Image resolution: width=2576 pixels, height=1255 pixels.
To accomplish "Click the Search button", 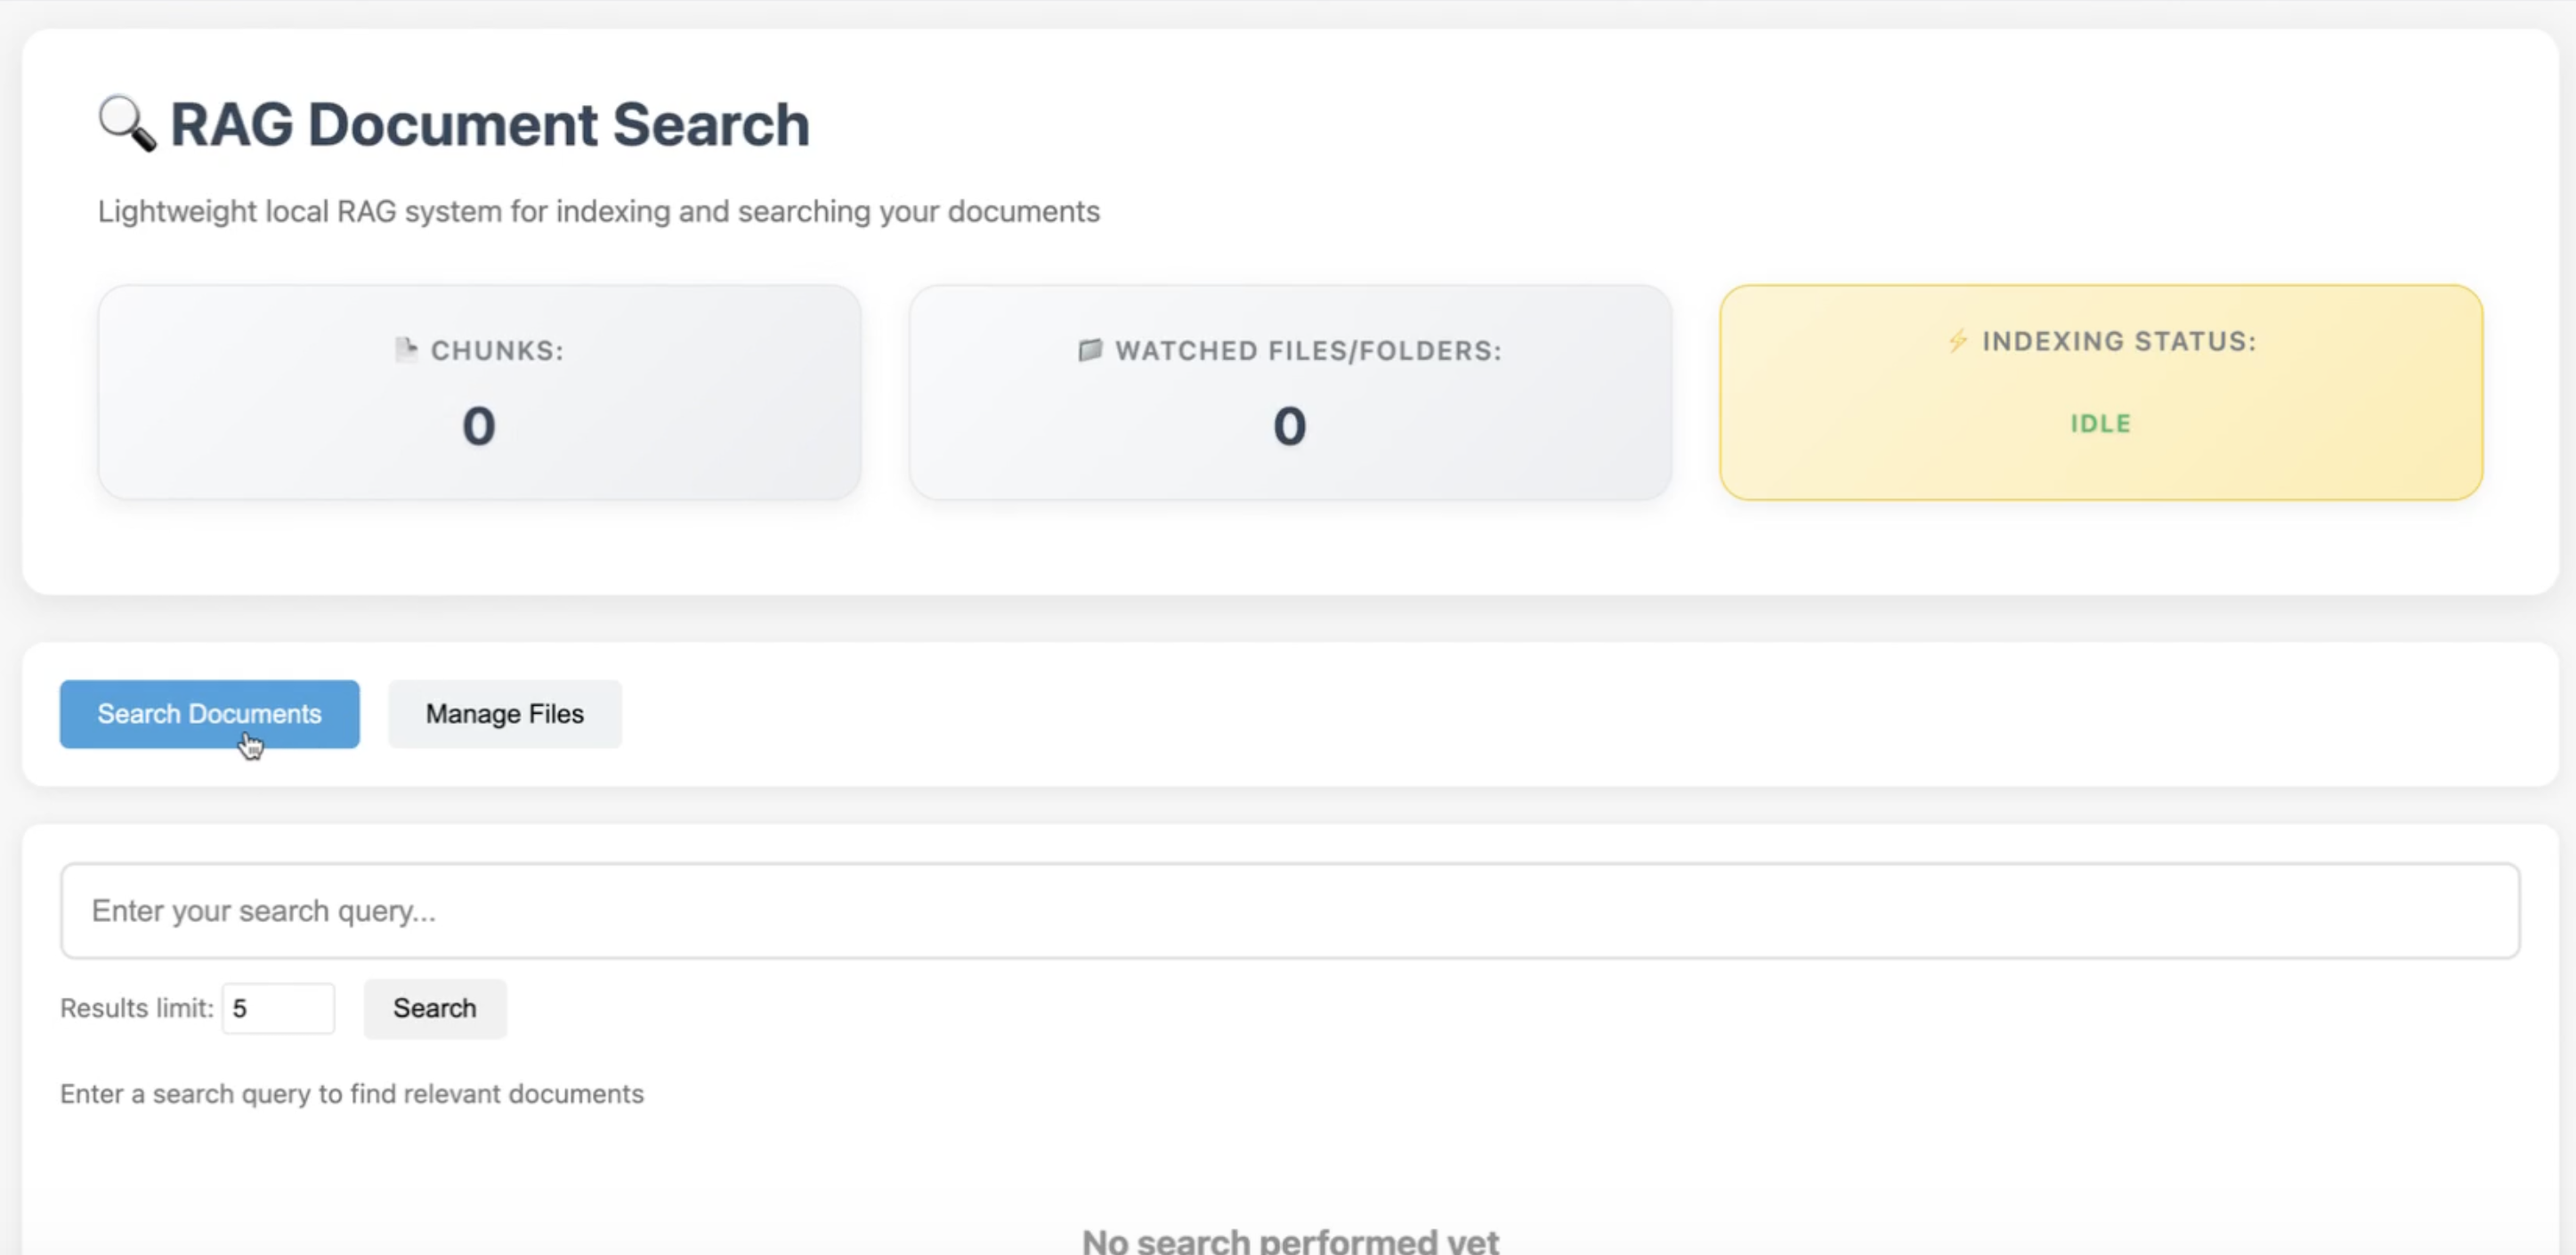I will (x=435, y=1008).
